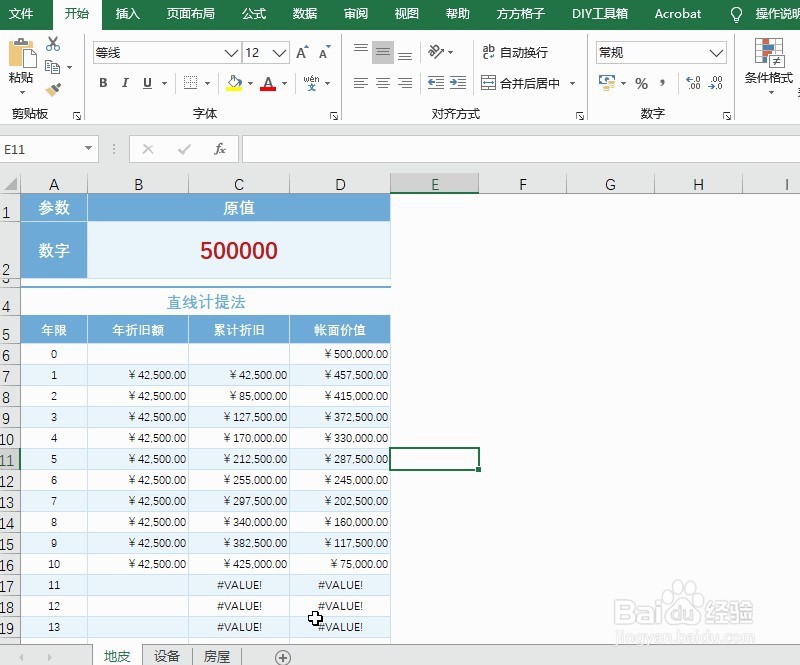Screen dimensions: 800x665
Task: Toggle middle vertical alignment
Action: (383, 52)
